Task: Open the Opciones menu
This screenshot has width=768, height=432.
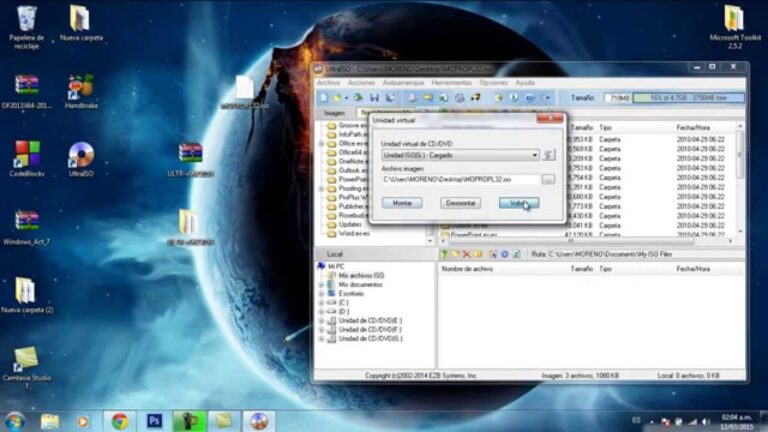Action: pyautogui.click(x=493, y=83)
